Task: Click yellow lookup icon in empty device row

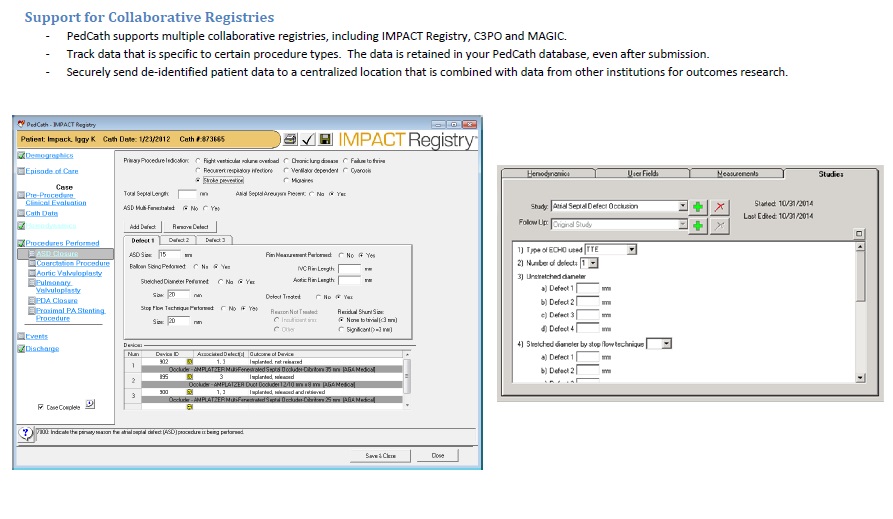Action: [190, 407]
